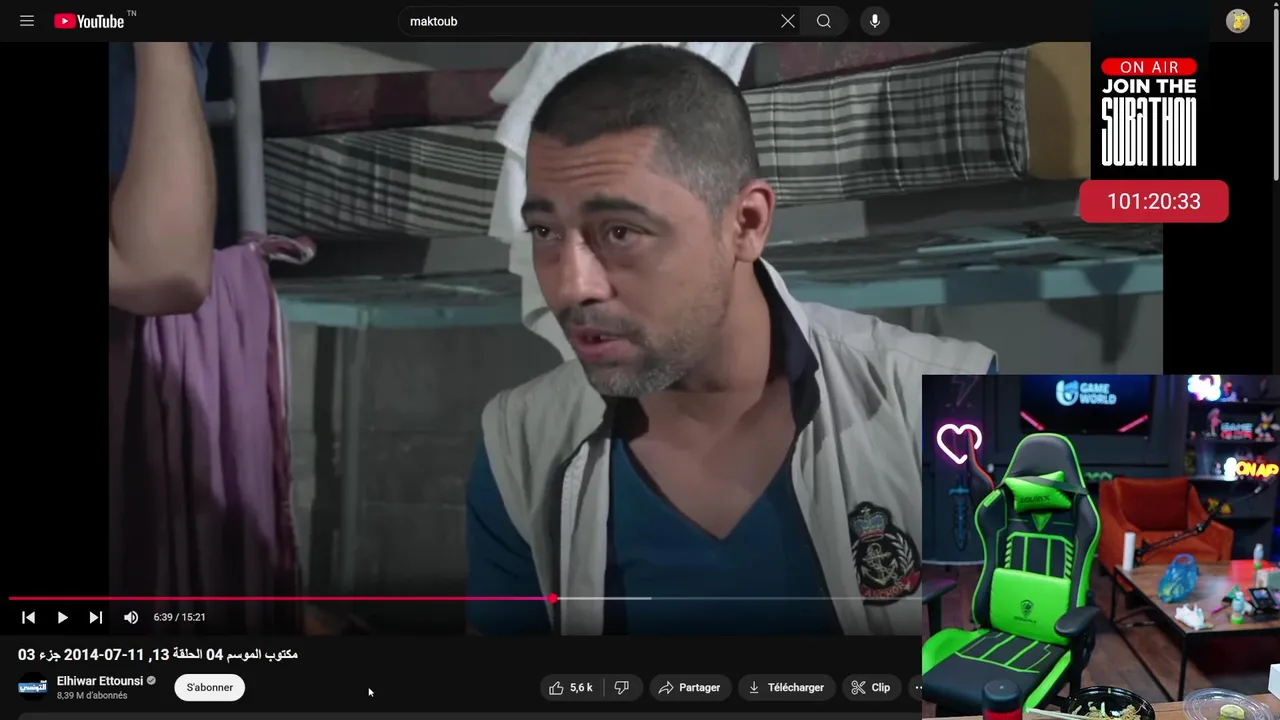Screen dimensions: 1280x720
Task: Share video via Partager button
Action: [x=689, y=688]
